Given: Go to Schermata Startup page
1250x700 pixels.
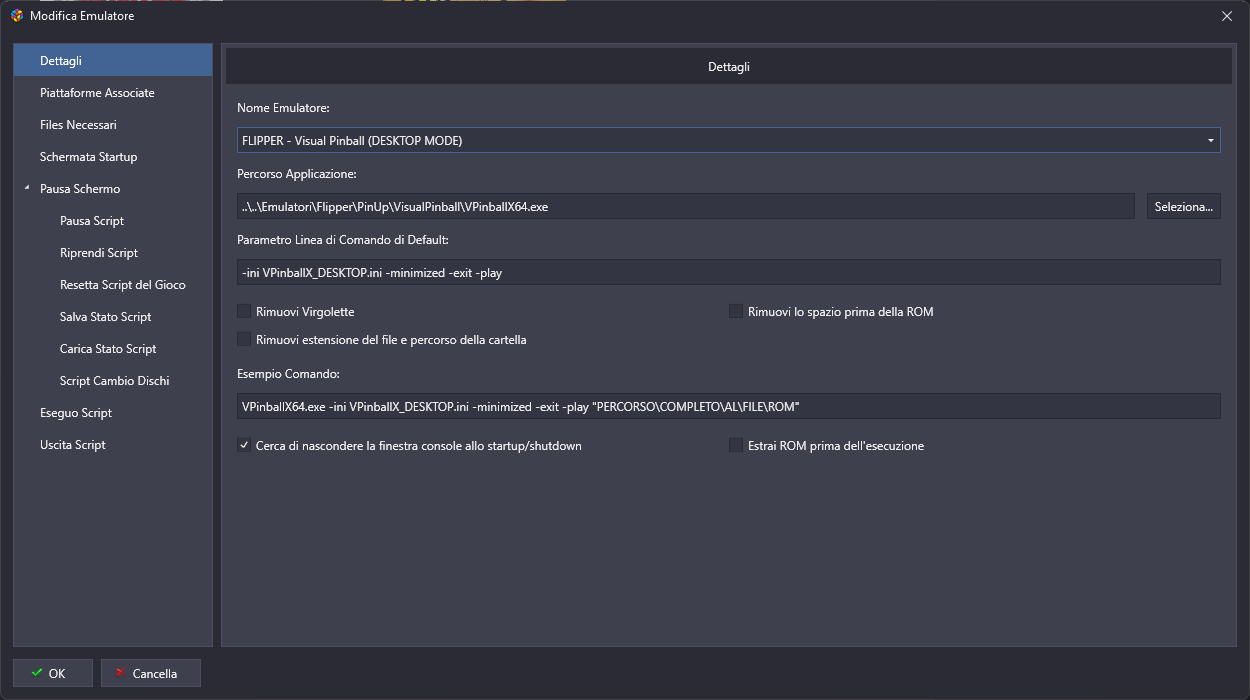Looking at the screenshot, I should pos(88,157).
